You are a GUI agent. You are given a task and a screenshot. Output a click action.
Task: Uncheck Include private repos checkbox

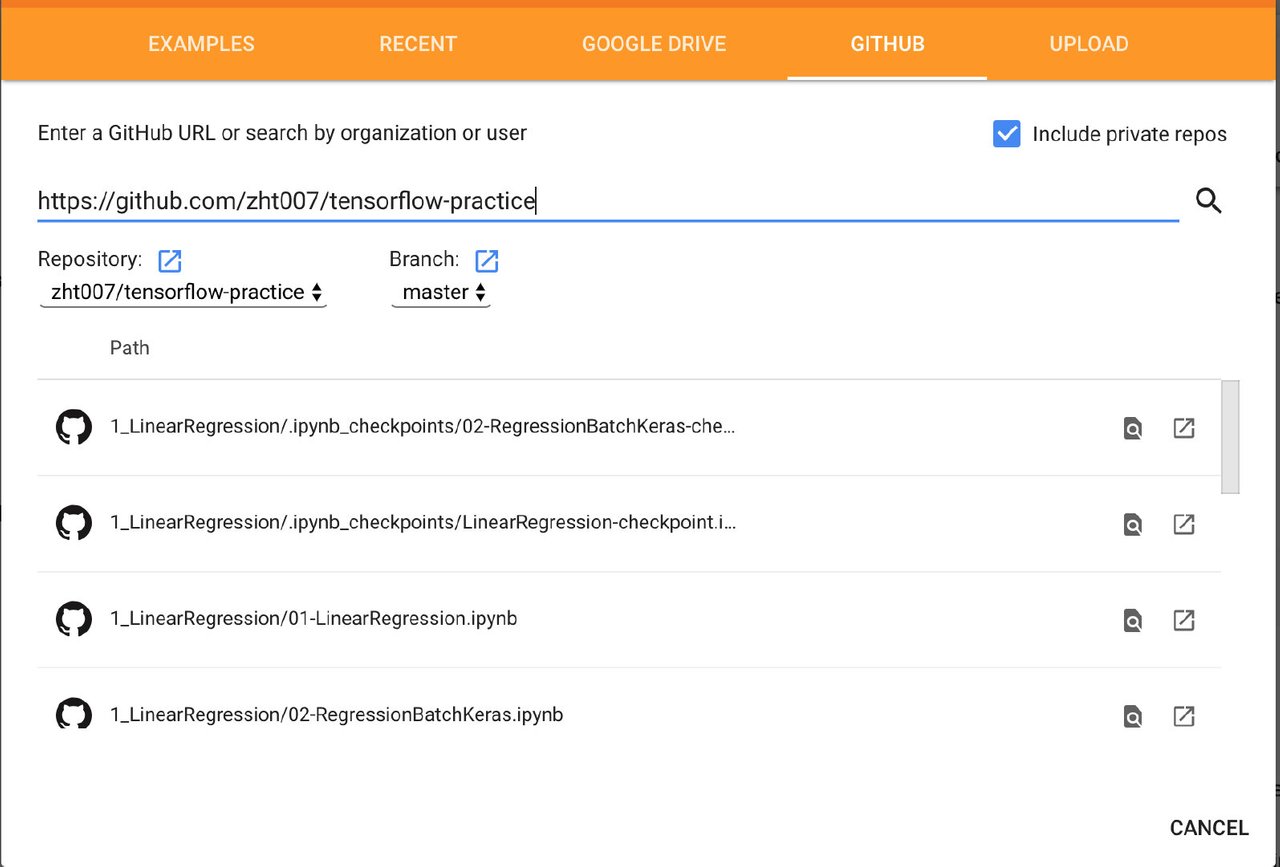pyautogui.click(x=1006, y=134)
